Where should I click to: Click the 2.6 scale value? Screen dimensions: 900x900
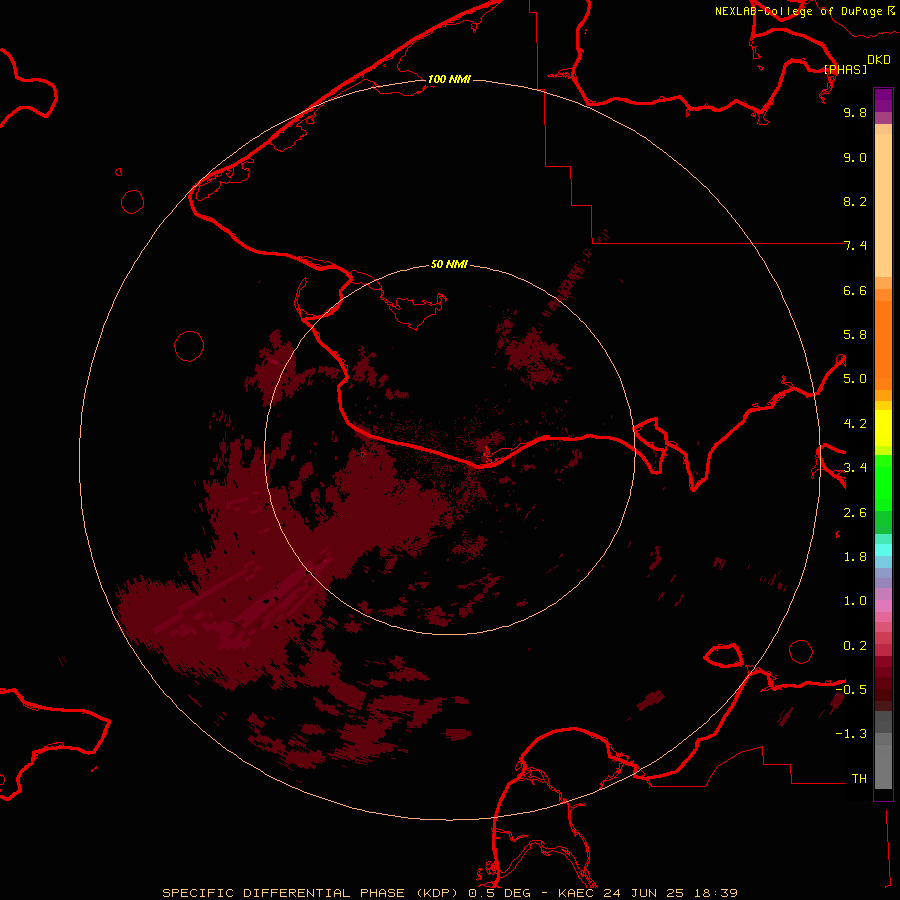pyautogui.click(x=855, y=513)
